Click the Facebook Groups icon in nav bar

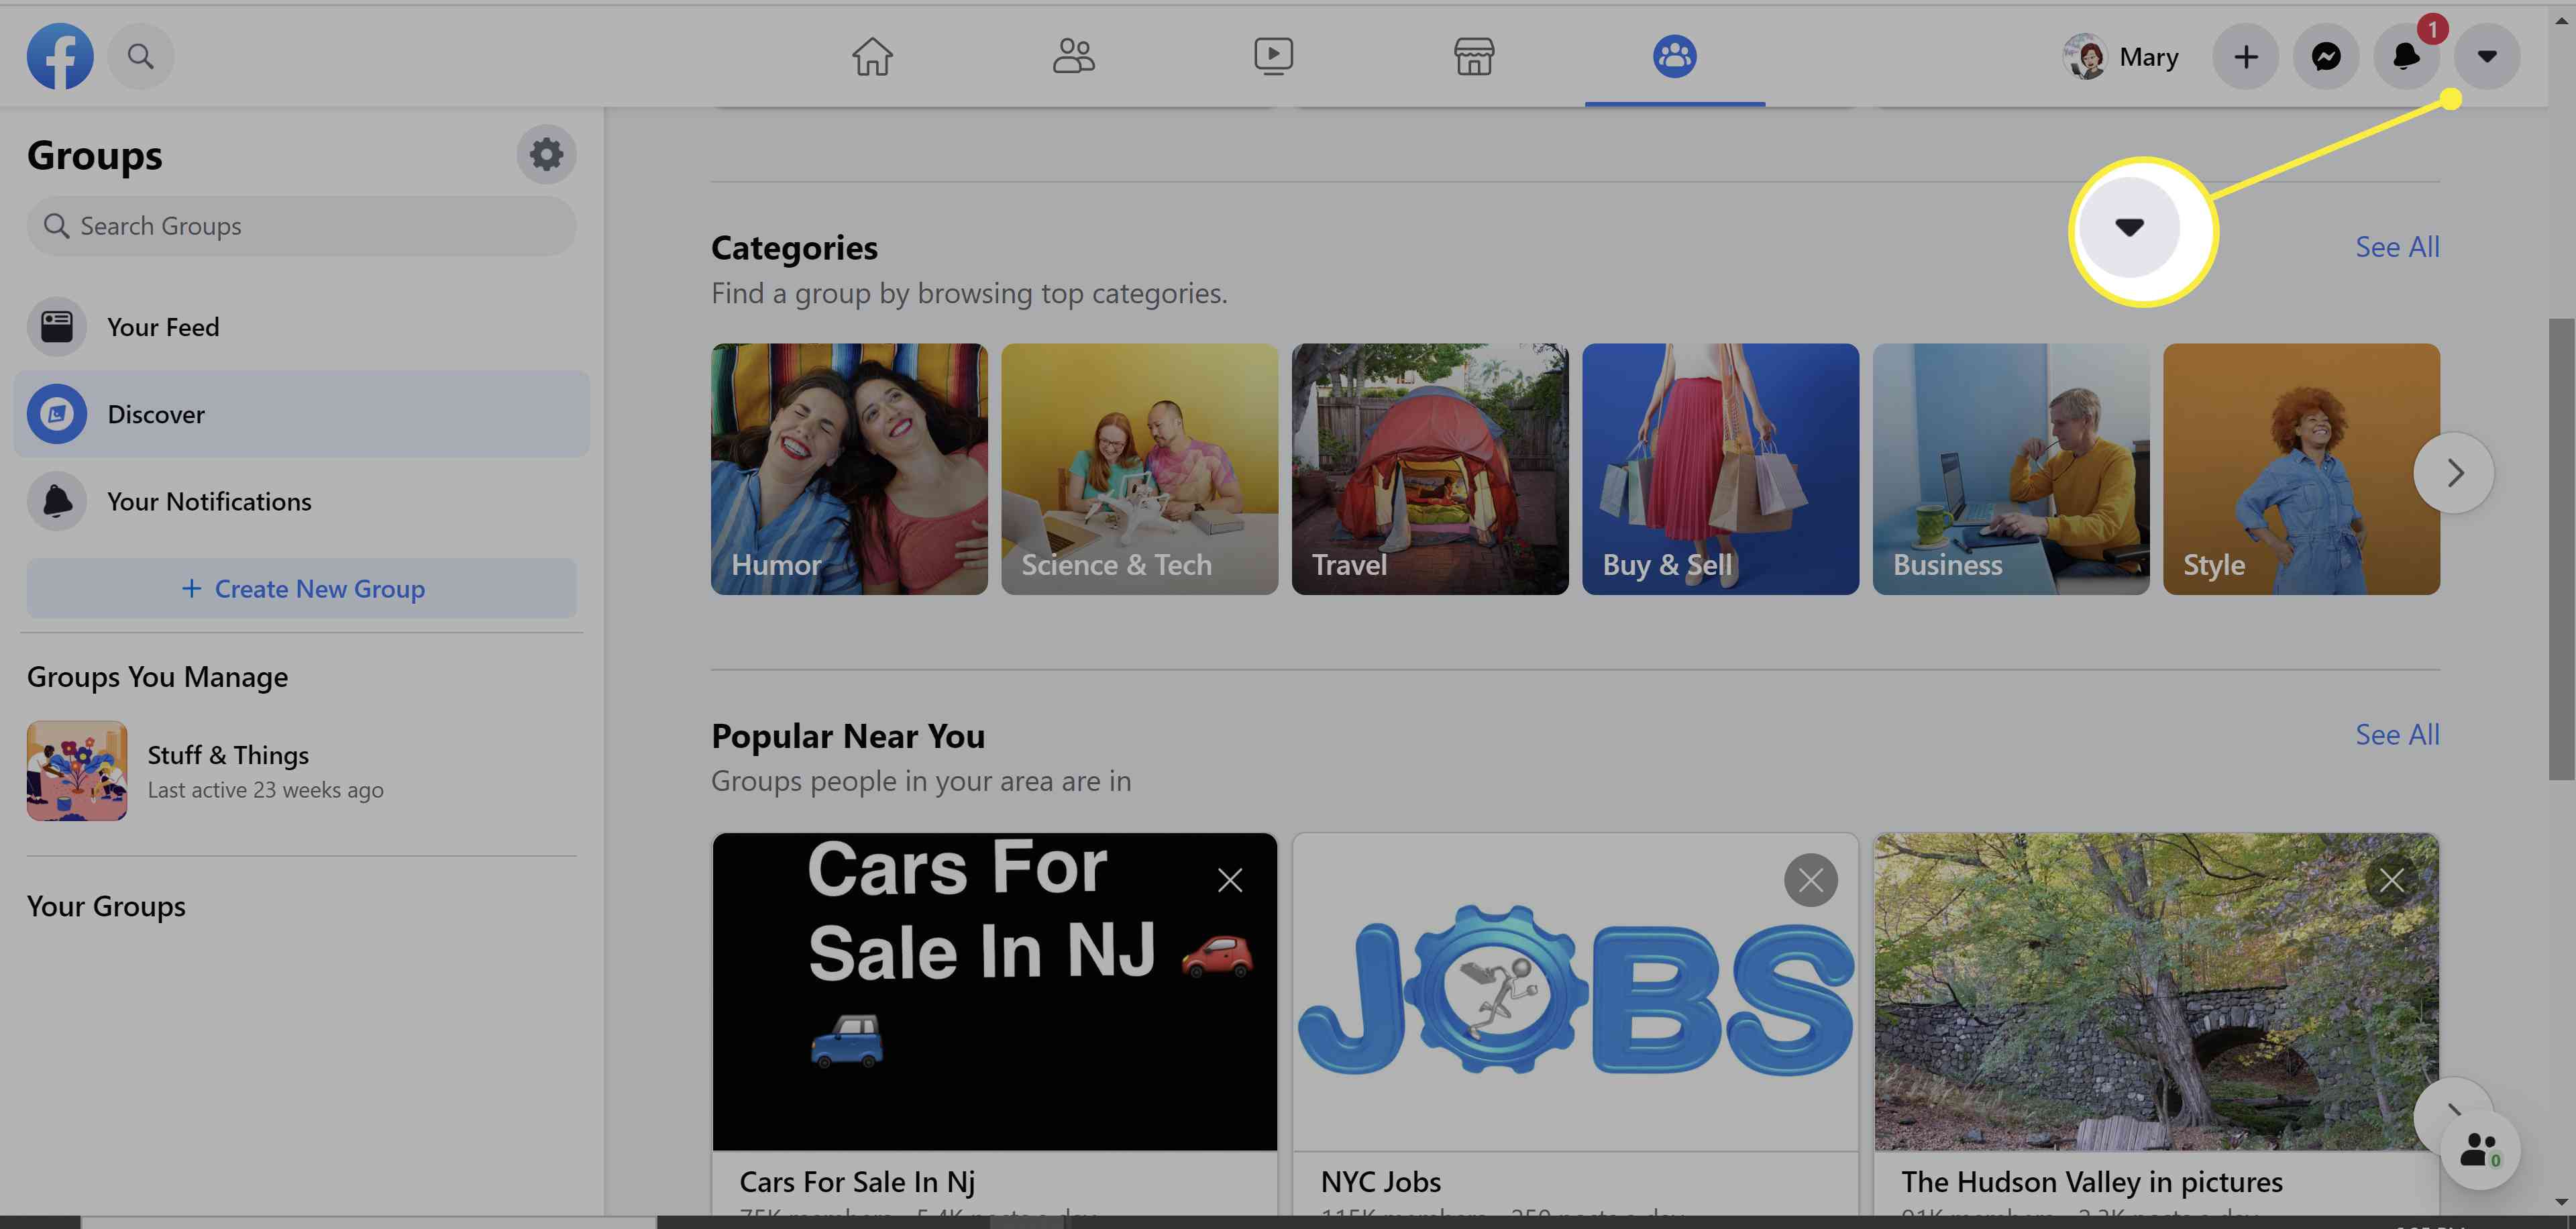point(1674,56)
